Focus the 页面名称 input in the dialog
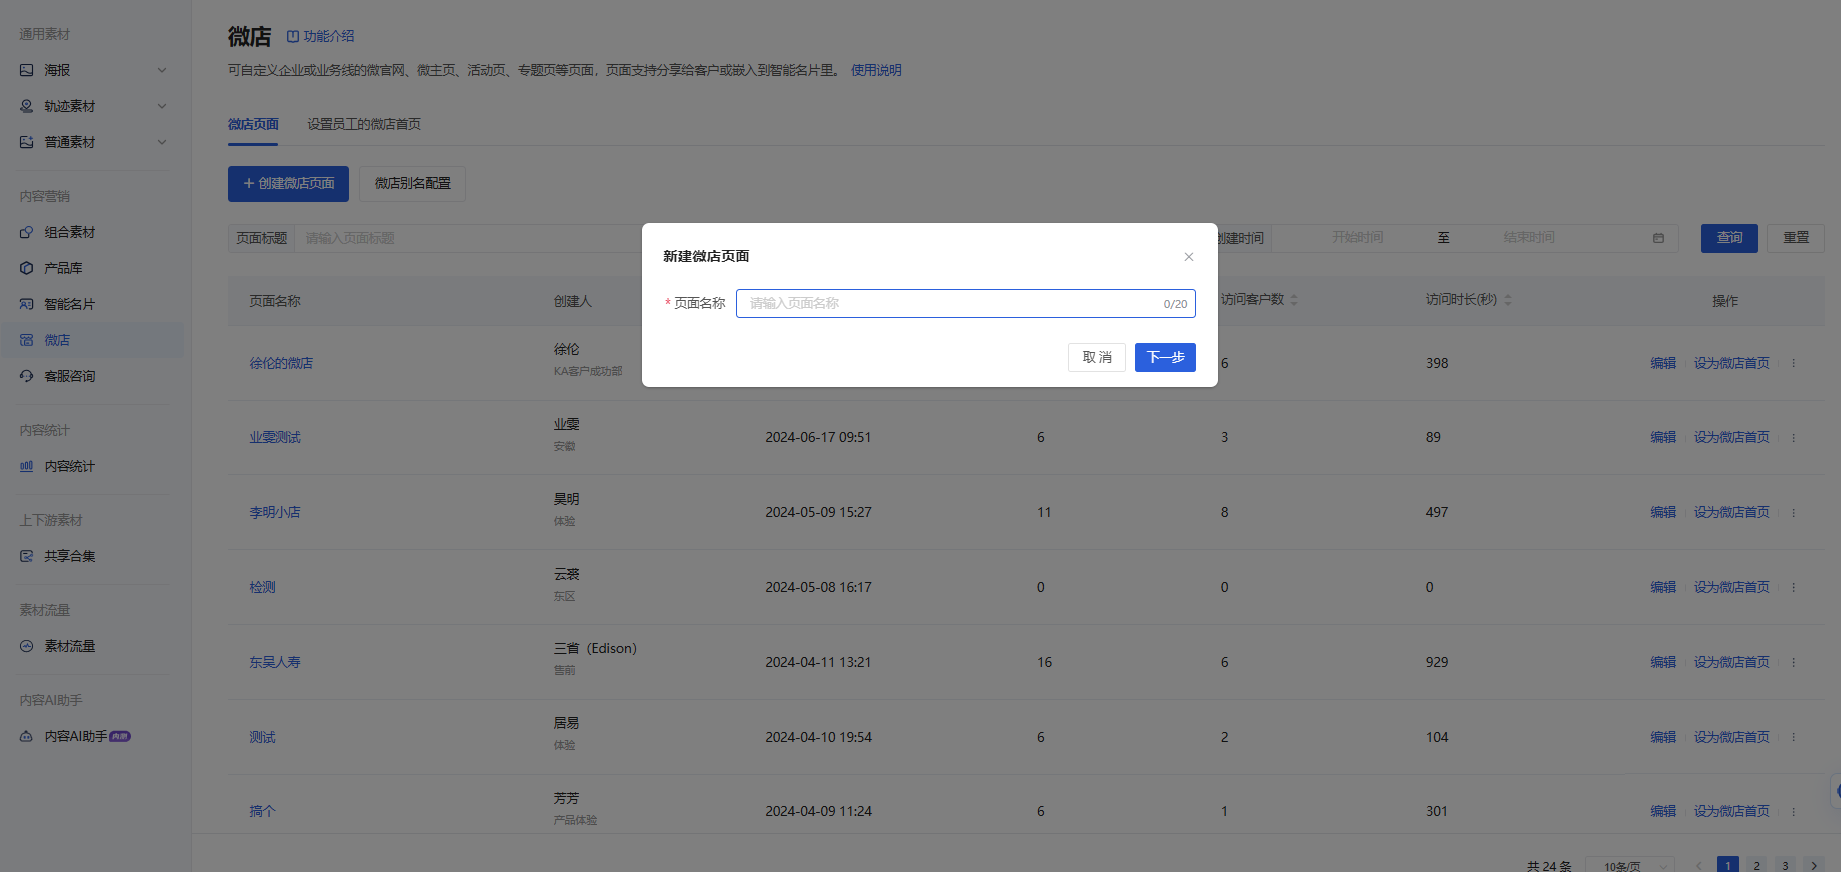 pyautogui.click(x=965, y=303)
